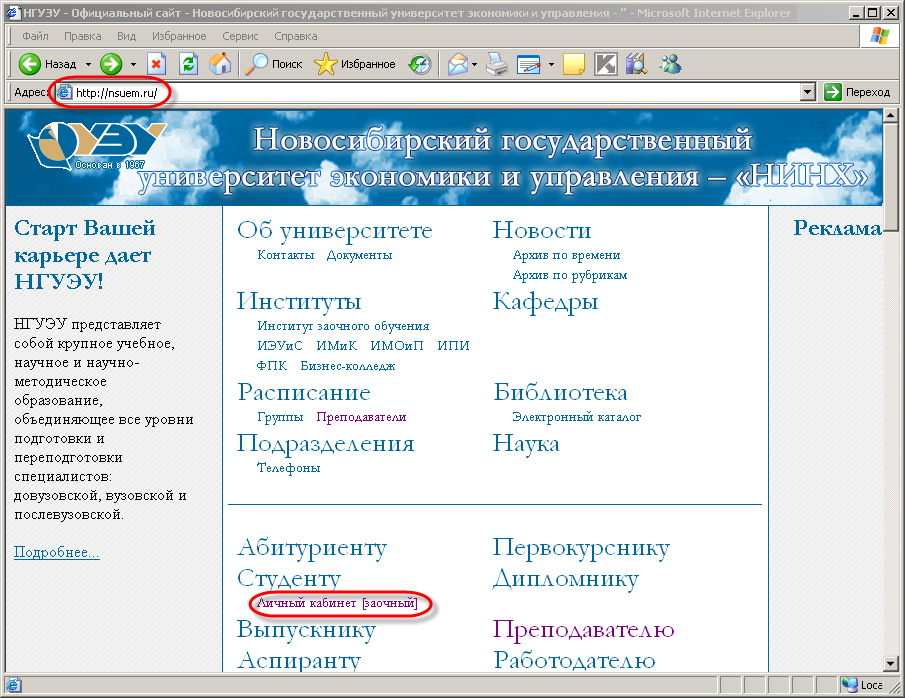Open the Вид menu
The width and height of the screenshot is (905, 698).
tap(126, 36)
